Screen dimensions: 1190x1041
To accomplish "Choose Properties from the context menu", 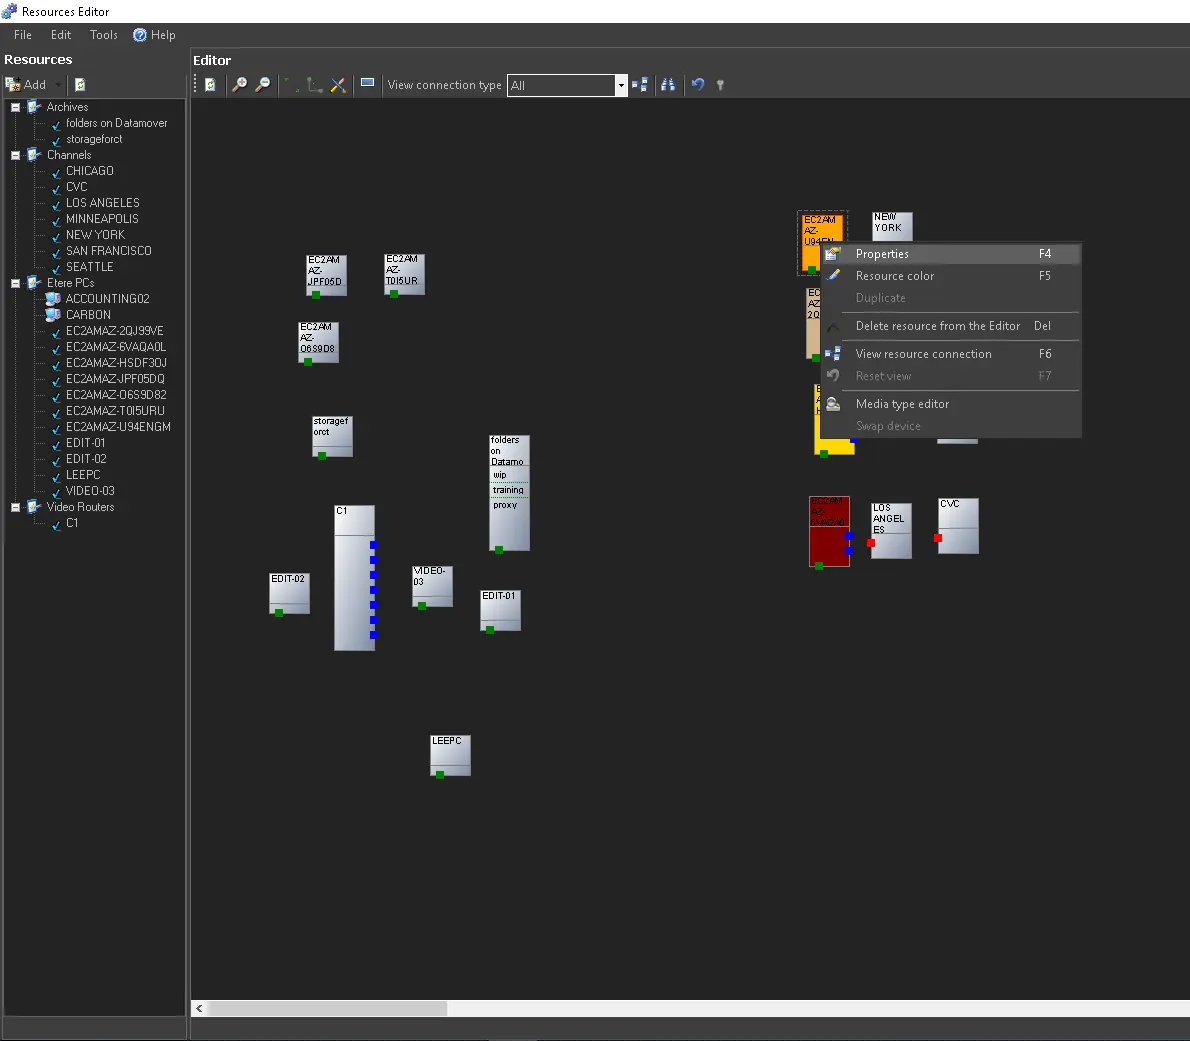I will pyautogui.click(x=882, y=254).
